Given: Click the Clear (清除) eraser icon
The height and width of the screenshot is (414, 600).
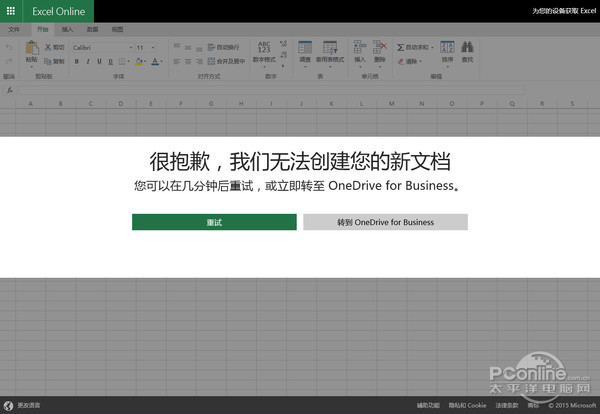Looking at the screenshot, I should (x=401, y=61).
